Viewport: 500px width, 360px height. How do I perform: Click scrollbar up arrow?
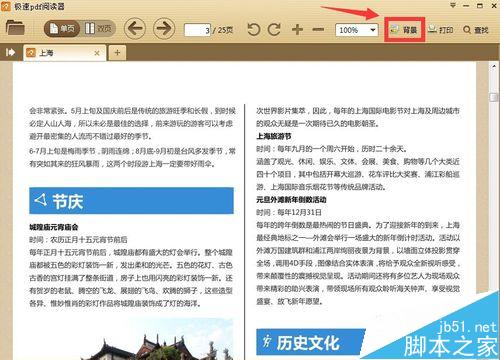494,66
